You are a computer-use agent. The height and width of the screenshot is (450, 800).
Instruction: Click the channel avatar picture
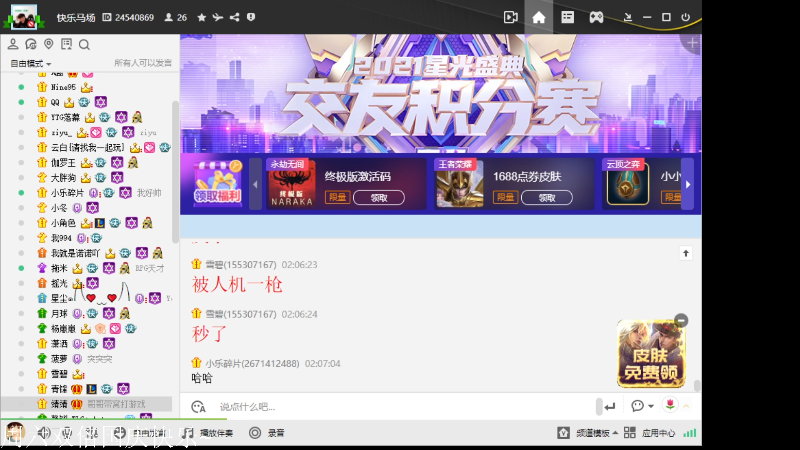coord(24,17)
